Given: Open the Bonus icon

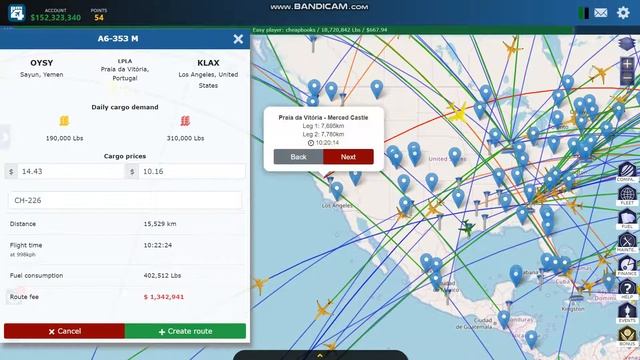Looking at the screenshot, I should click(627, 336).
